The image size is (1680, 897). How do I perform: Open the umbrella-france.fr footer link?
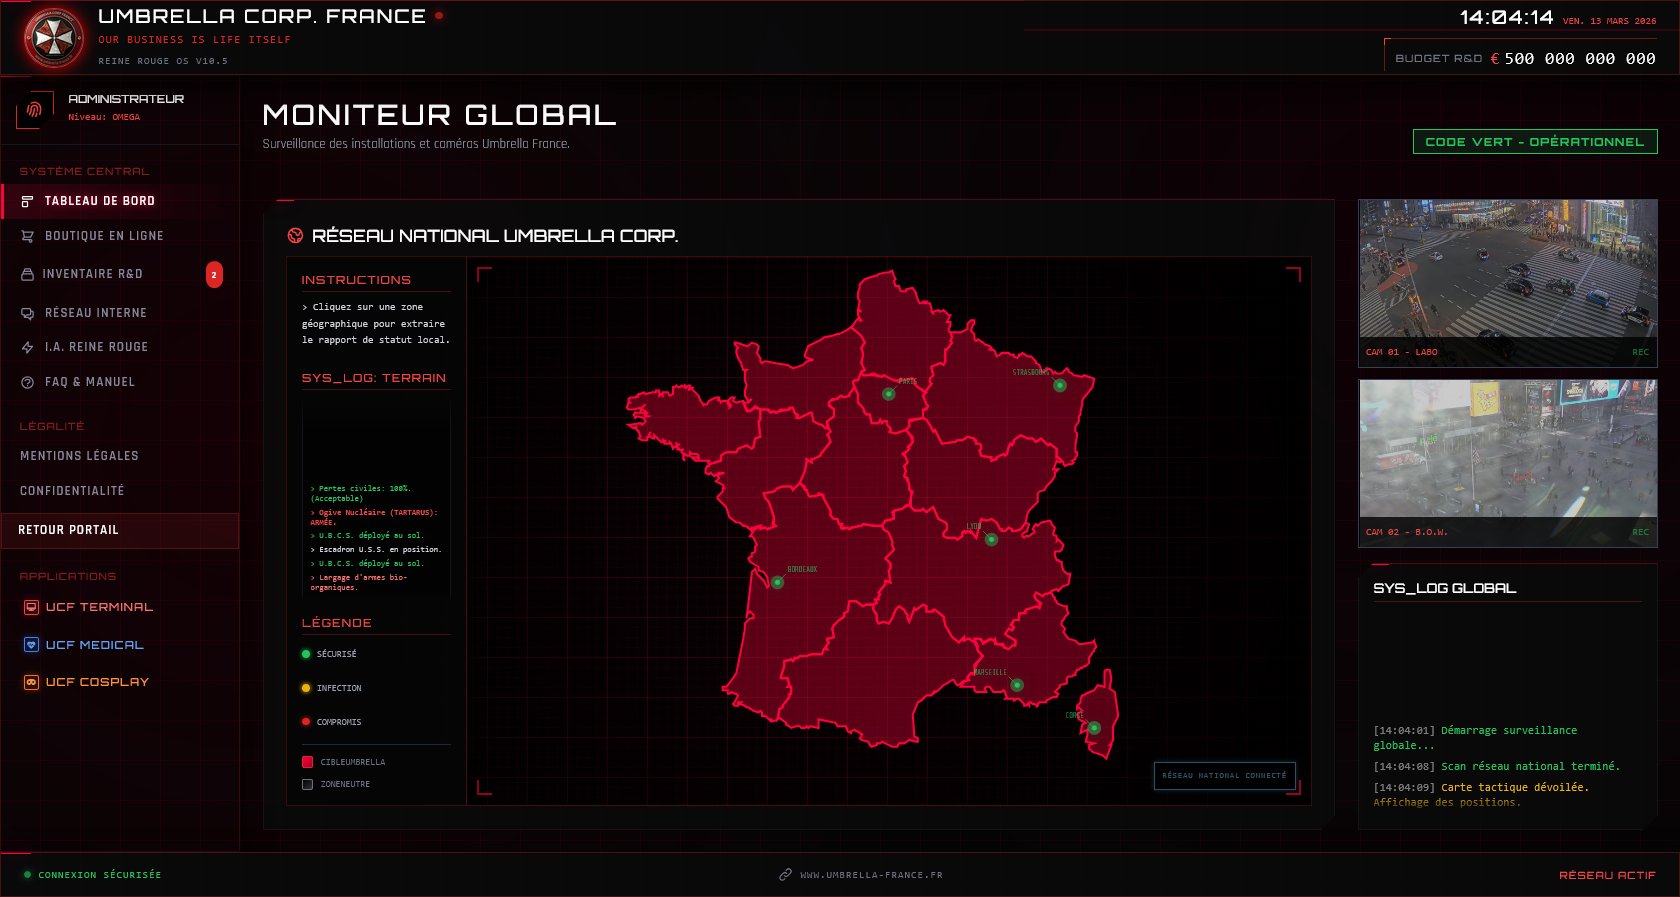[870, 875]
